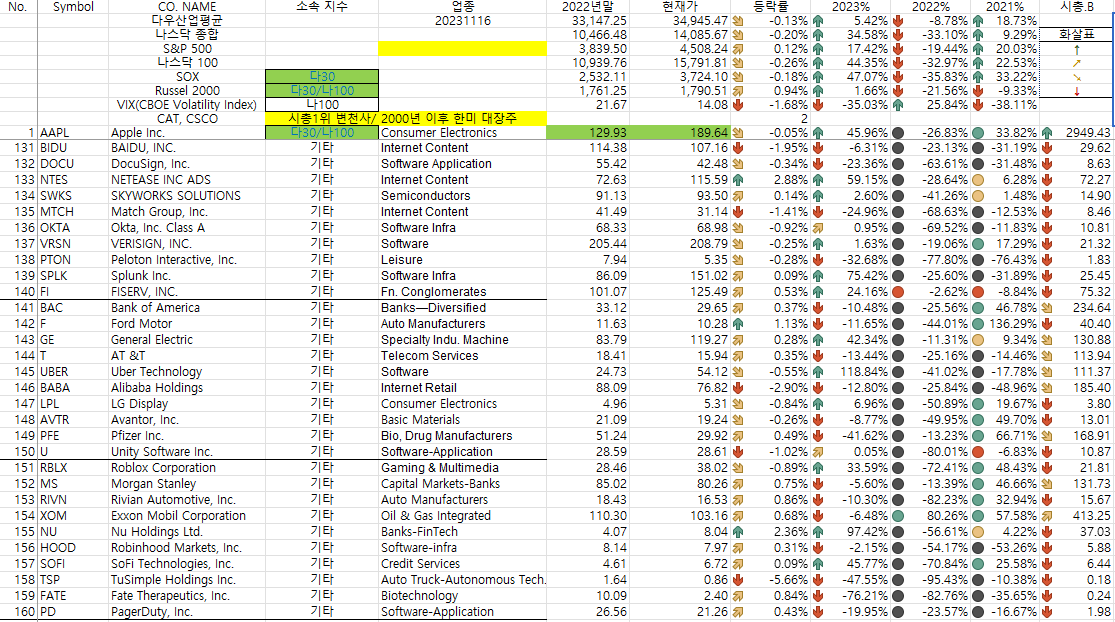1115x622 pixels.
Task: Click the orange down-right arrow under 화살표
Action: [1077, 77]
